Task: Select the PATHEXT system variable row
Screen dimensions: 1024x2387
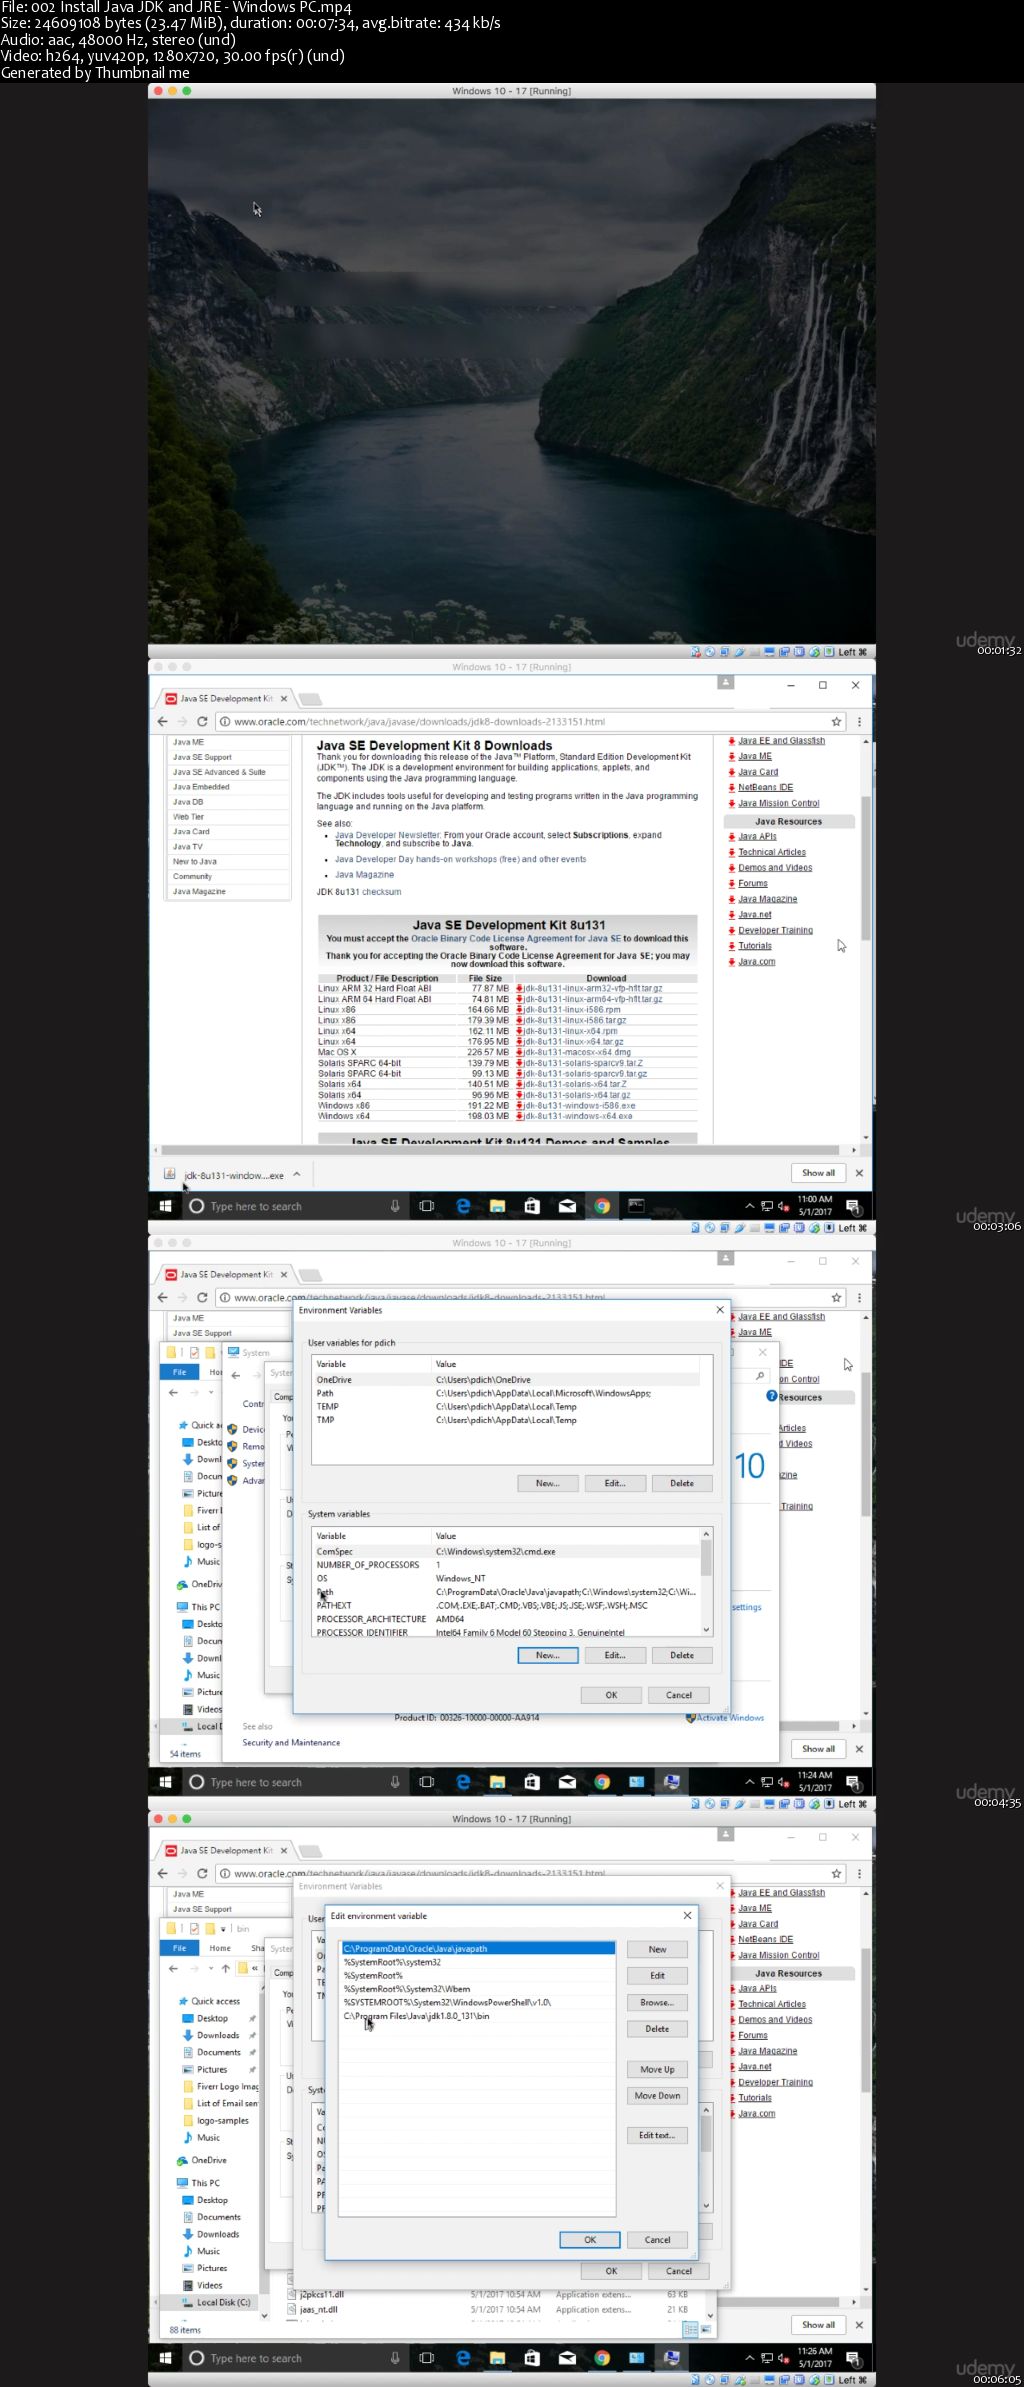Action: tap(334, 1605)
